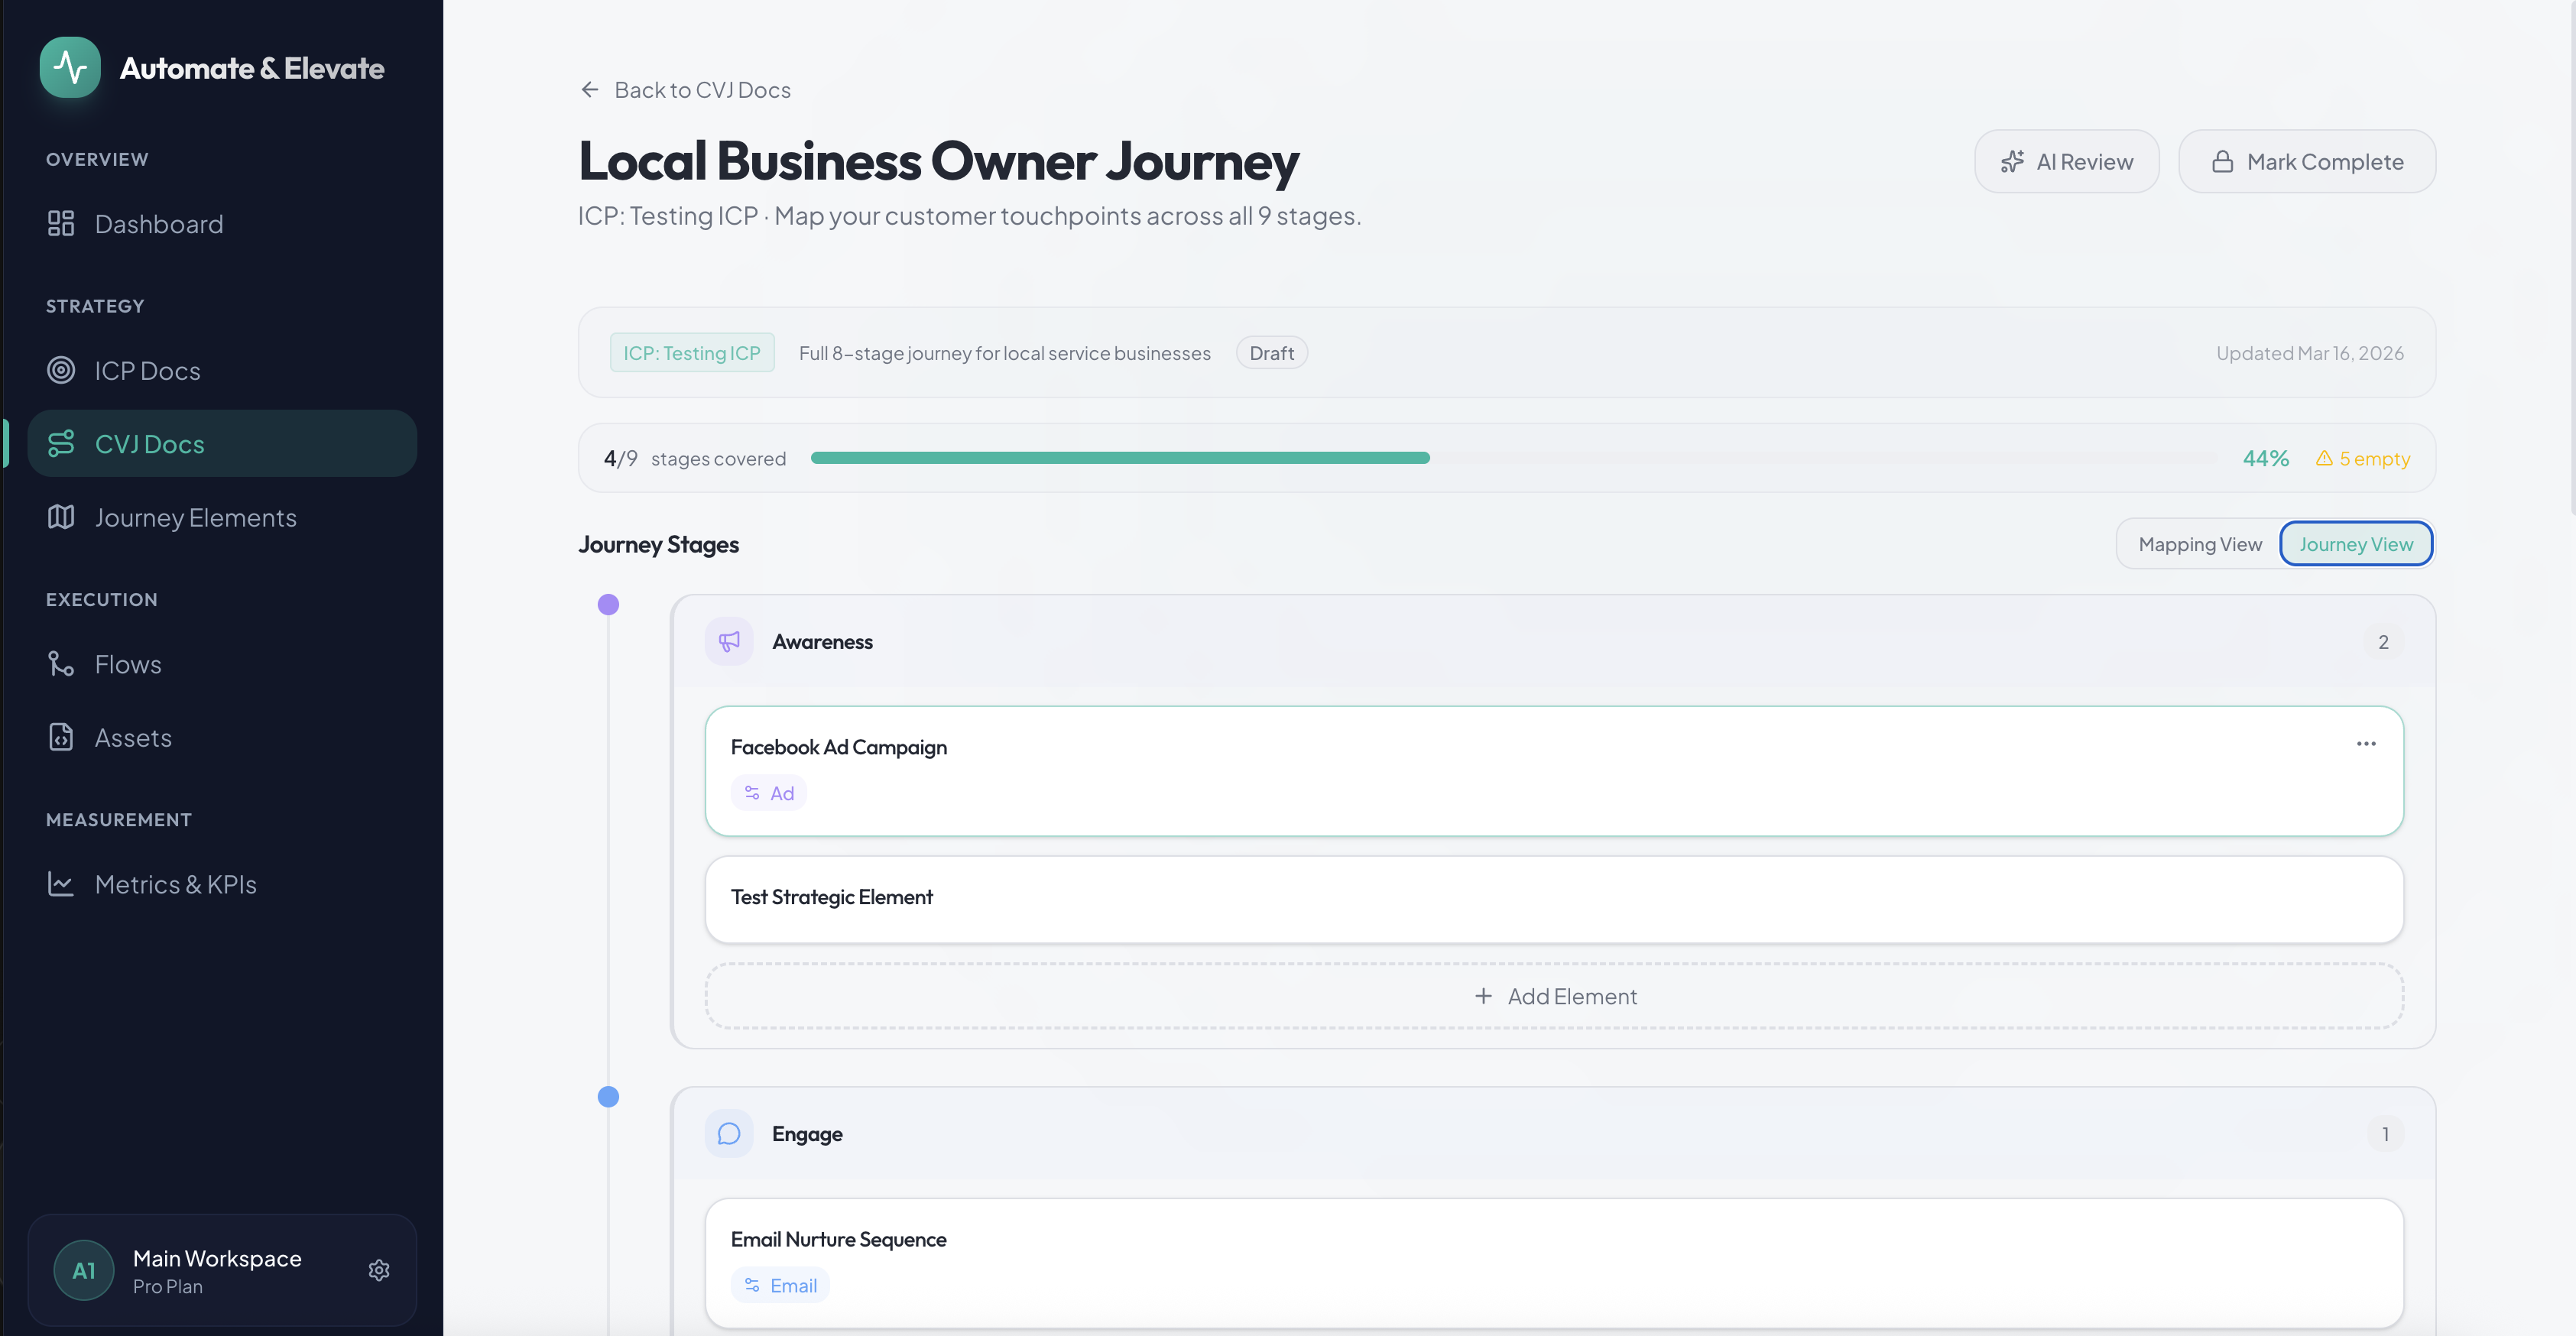Select CVJ Docs sidebar item

[222, 444]
